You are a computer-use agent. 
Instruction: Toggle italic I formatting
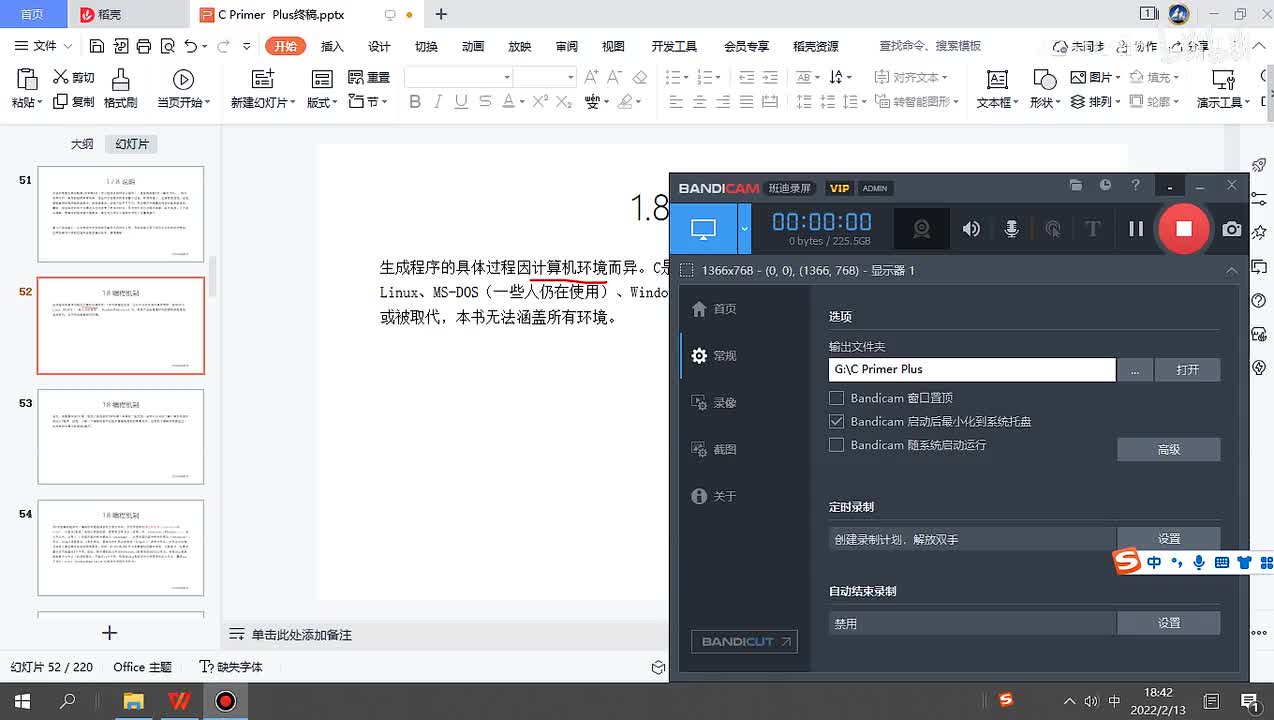pyautogui.click(x=438, y=101)
